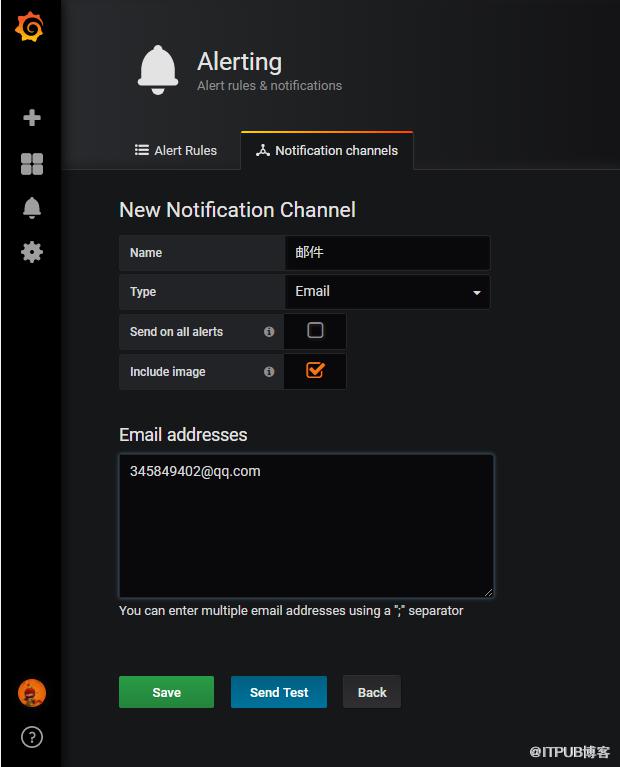The height and width of the screenshot is (767, 620).
Task: Open the Help question mark icon
Action: [x=32, y=737]
